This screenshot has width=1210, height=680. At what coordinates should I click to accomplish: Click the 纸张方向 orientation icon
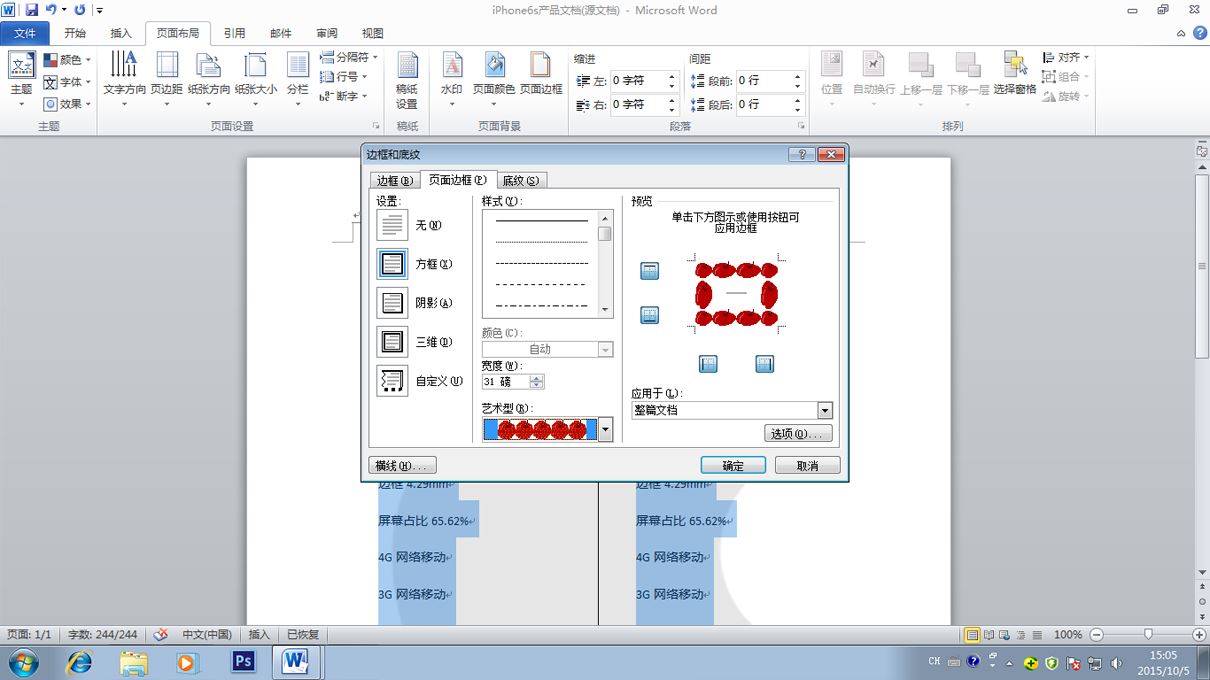pos(209,65)
